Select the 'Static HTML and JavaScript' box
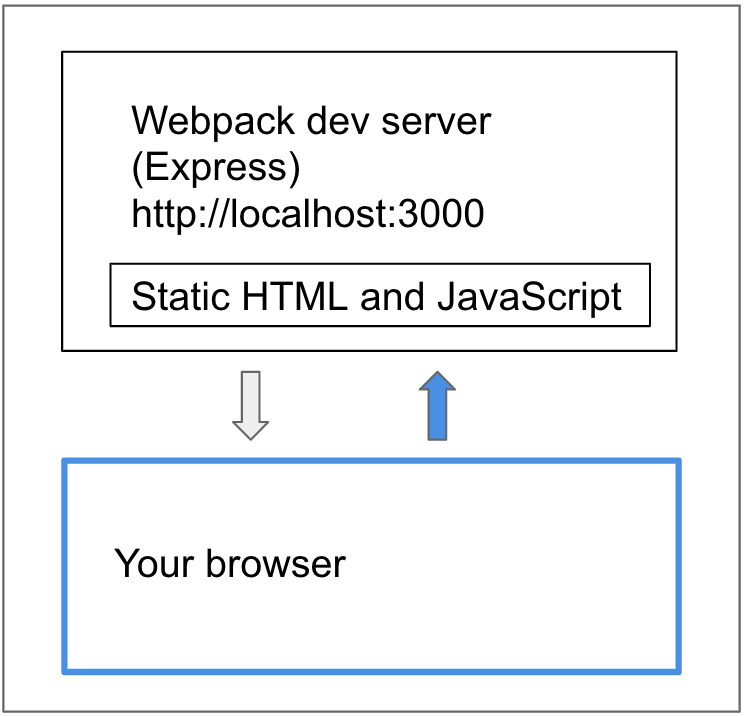Viewport: 744px width, 716px height. click(x=380, y=295)
